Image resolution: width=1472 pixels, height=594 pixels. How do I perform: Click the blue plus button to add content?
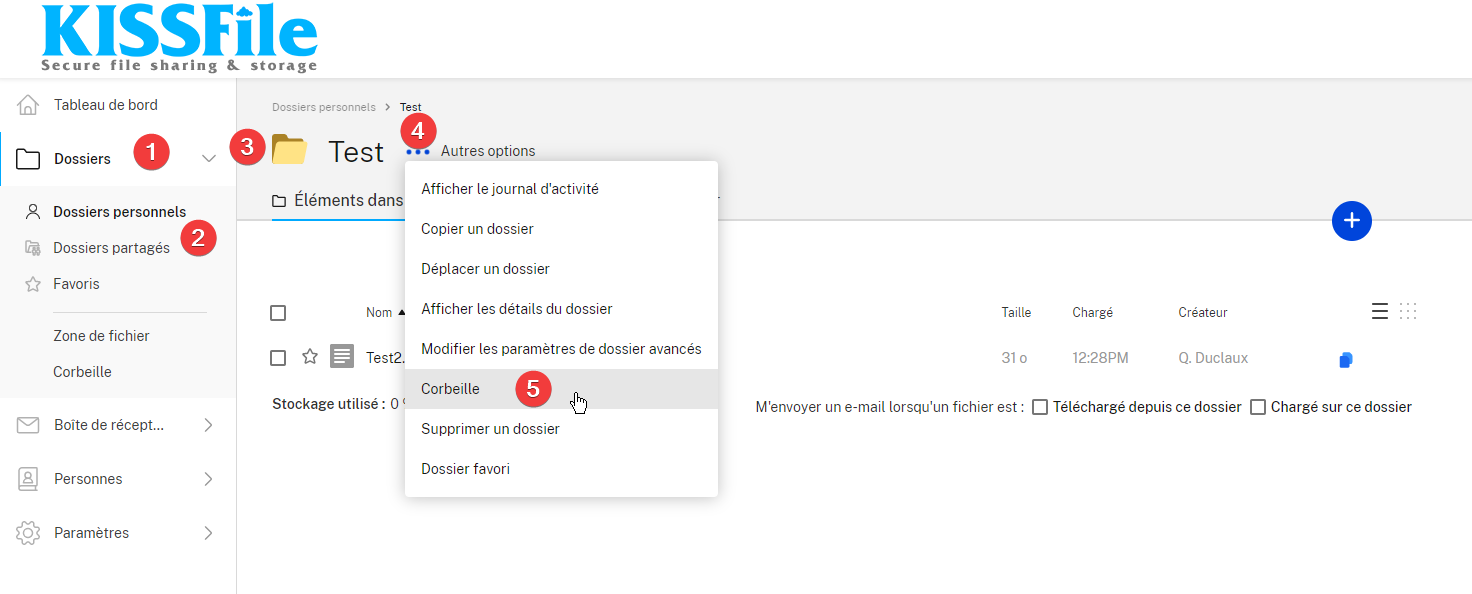click(1351, 221)
